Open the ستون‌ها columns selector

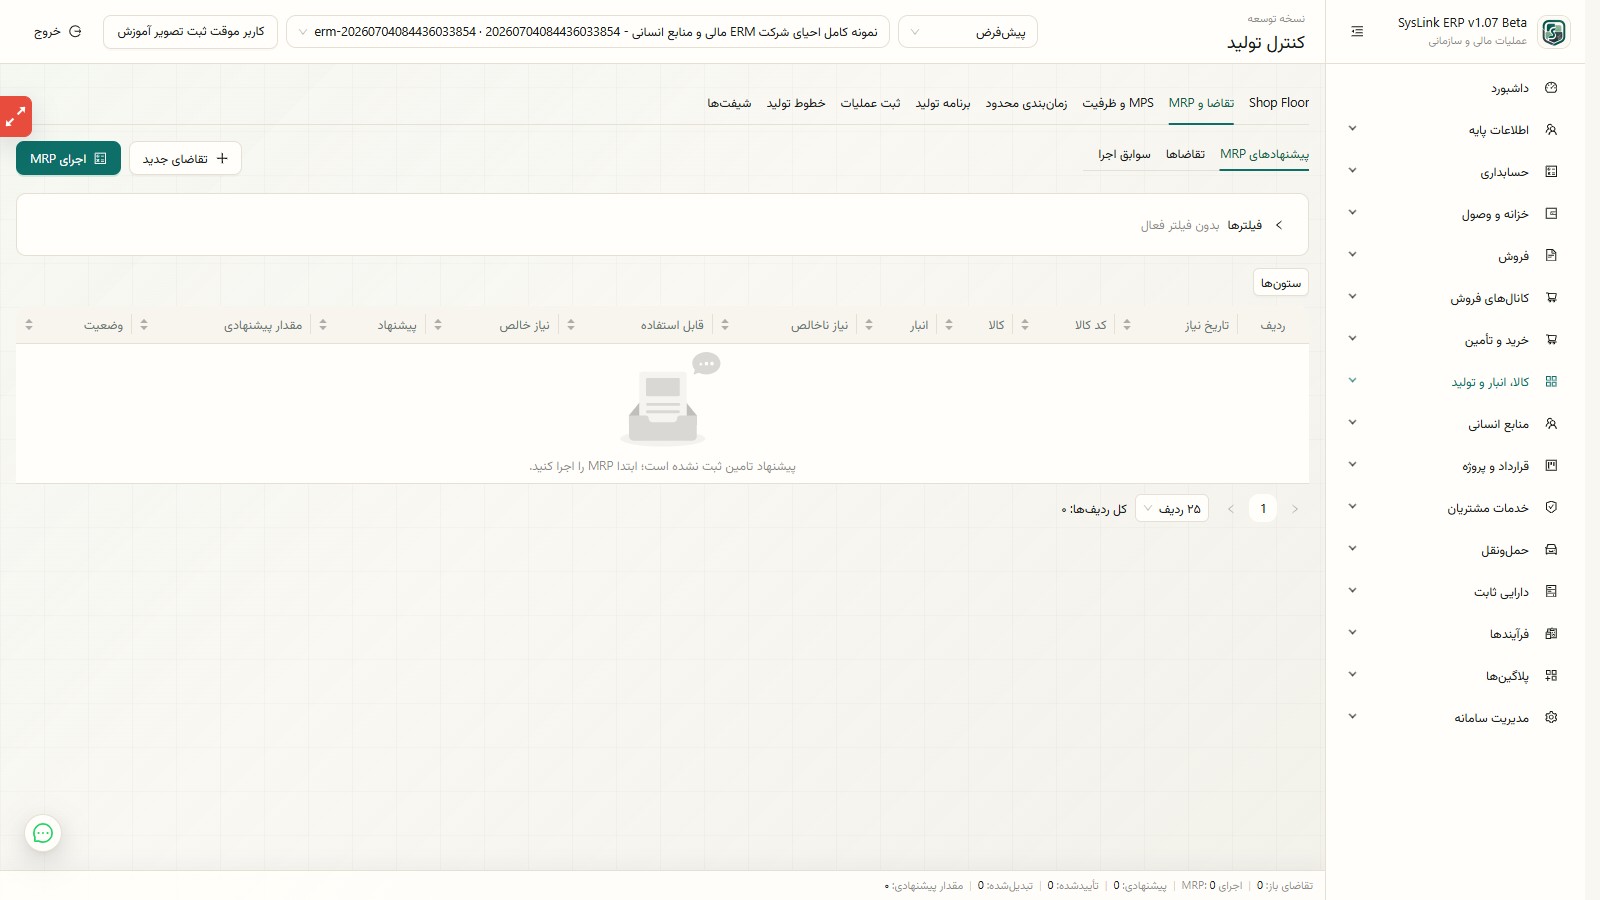pos(1281,283)
